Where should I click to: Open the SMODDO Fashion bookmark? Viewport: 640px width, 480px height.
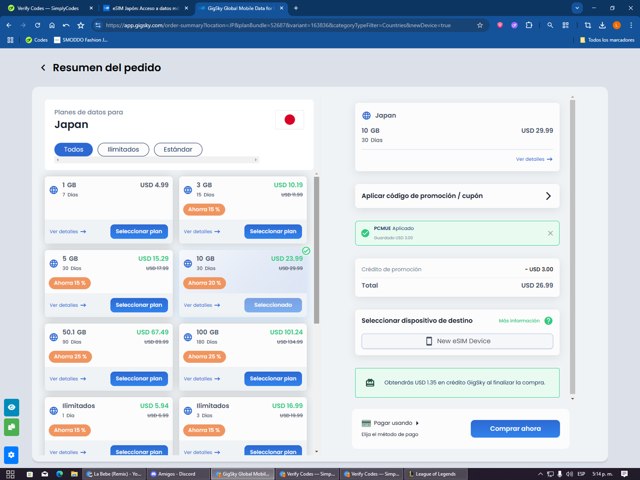click(x=81, y=40)
